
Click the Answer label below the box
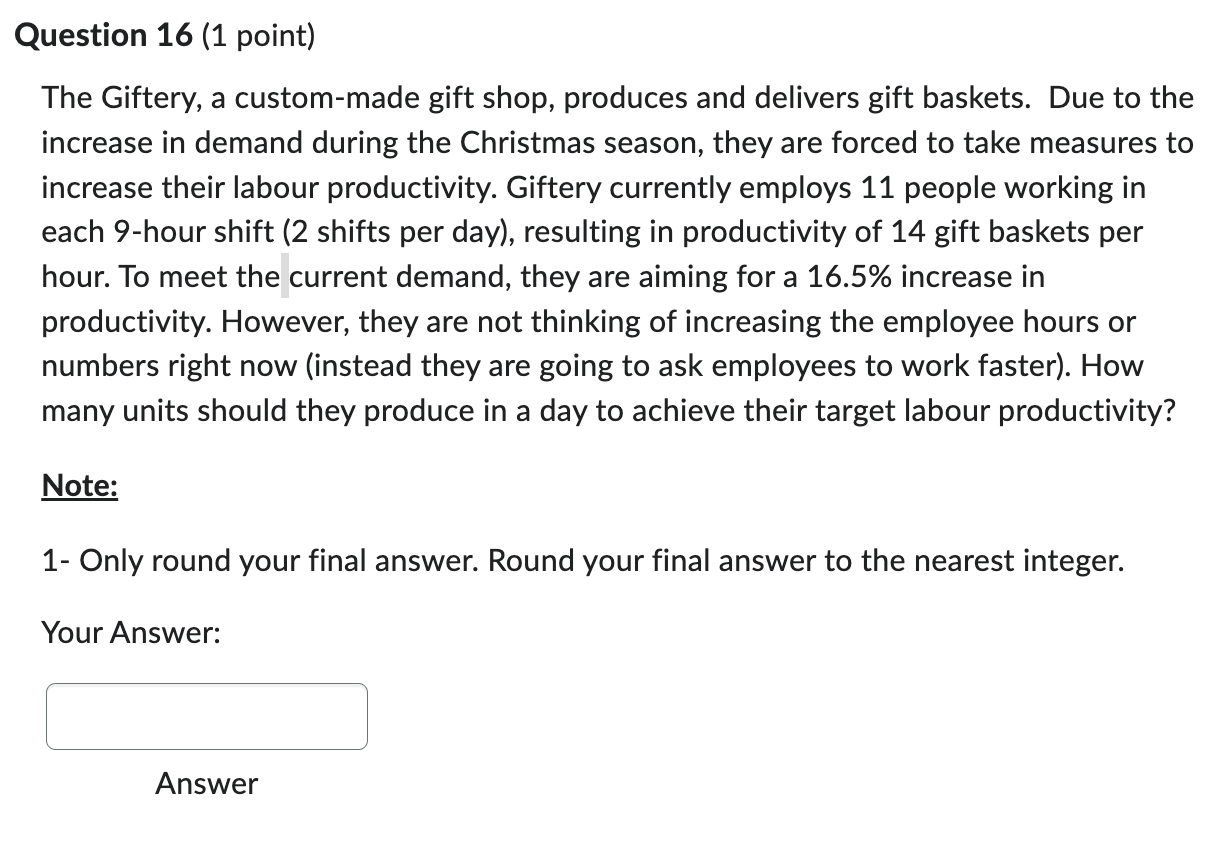[204, 784]
